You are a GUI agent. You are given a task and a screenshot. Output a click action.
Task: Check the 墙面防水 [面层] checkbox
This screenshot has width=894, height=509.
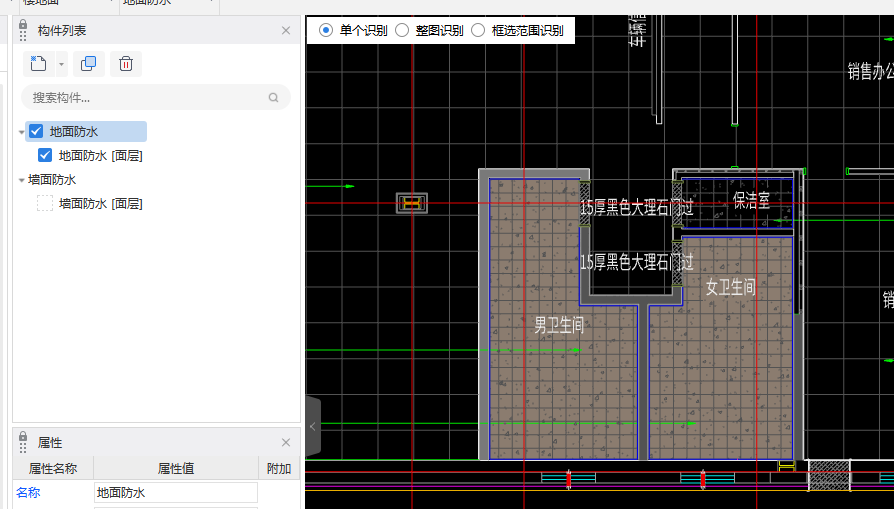(45, 203)
